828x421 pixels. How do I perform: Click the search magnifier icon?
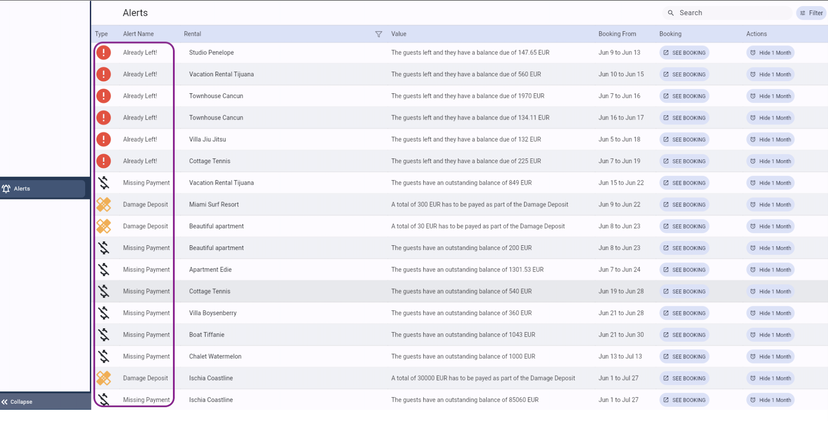point(671,13)
